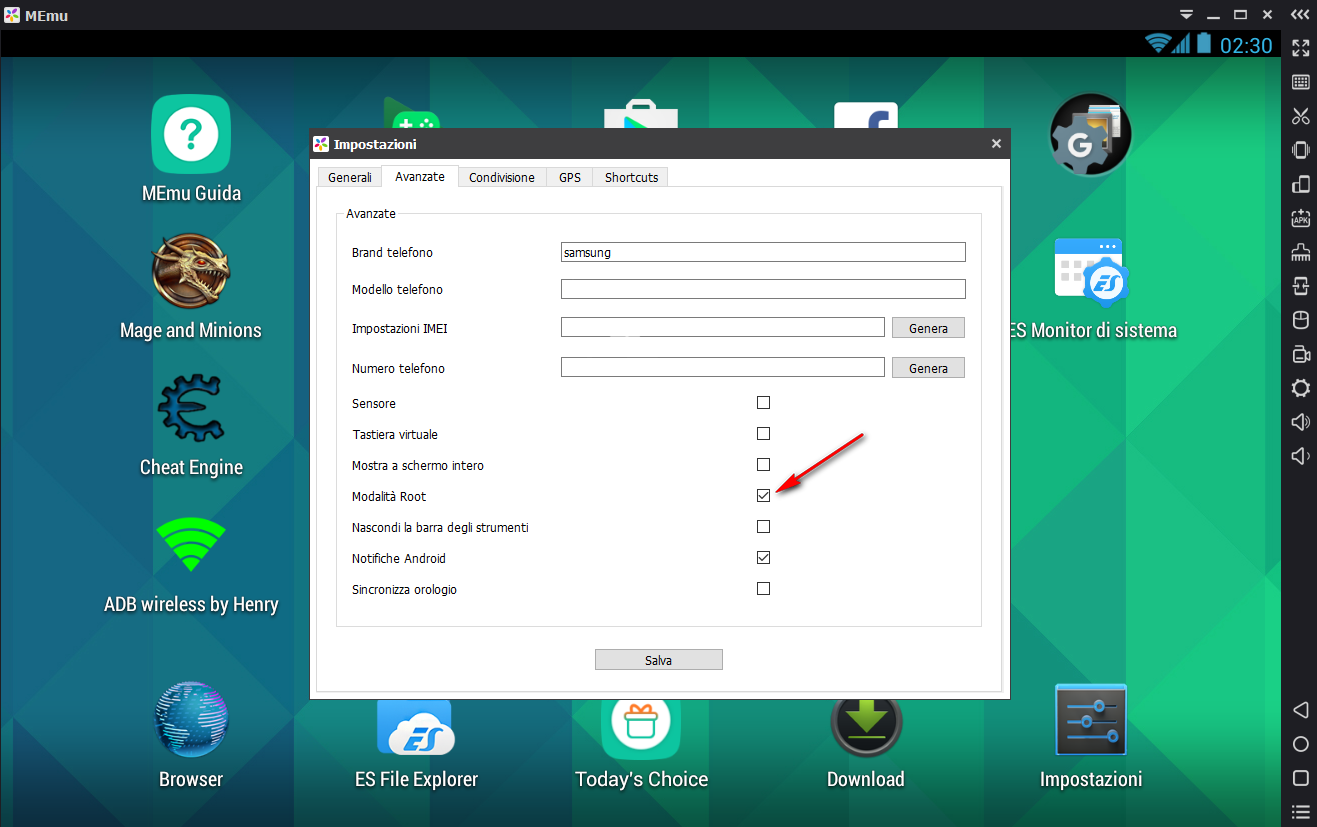Click the Modello telefono input field
The image size is (1317, 827).
763,289
